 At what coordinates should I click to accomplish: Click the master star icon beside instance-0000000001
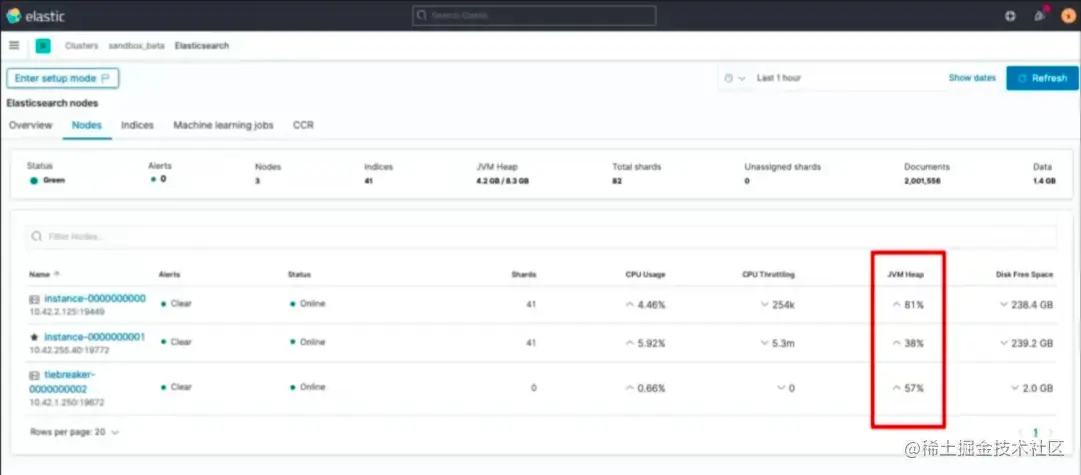click(x=34, y=337)
